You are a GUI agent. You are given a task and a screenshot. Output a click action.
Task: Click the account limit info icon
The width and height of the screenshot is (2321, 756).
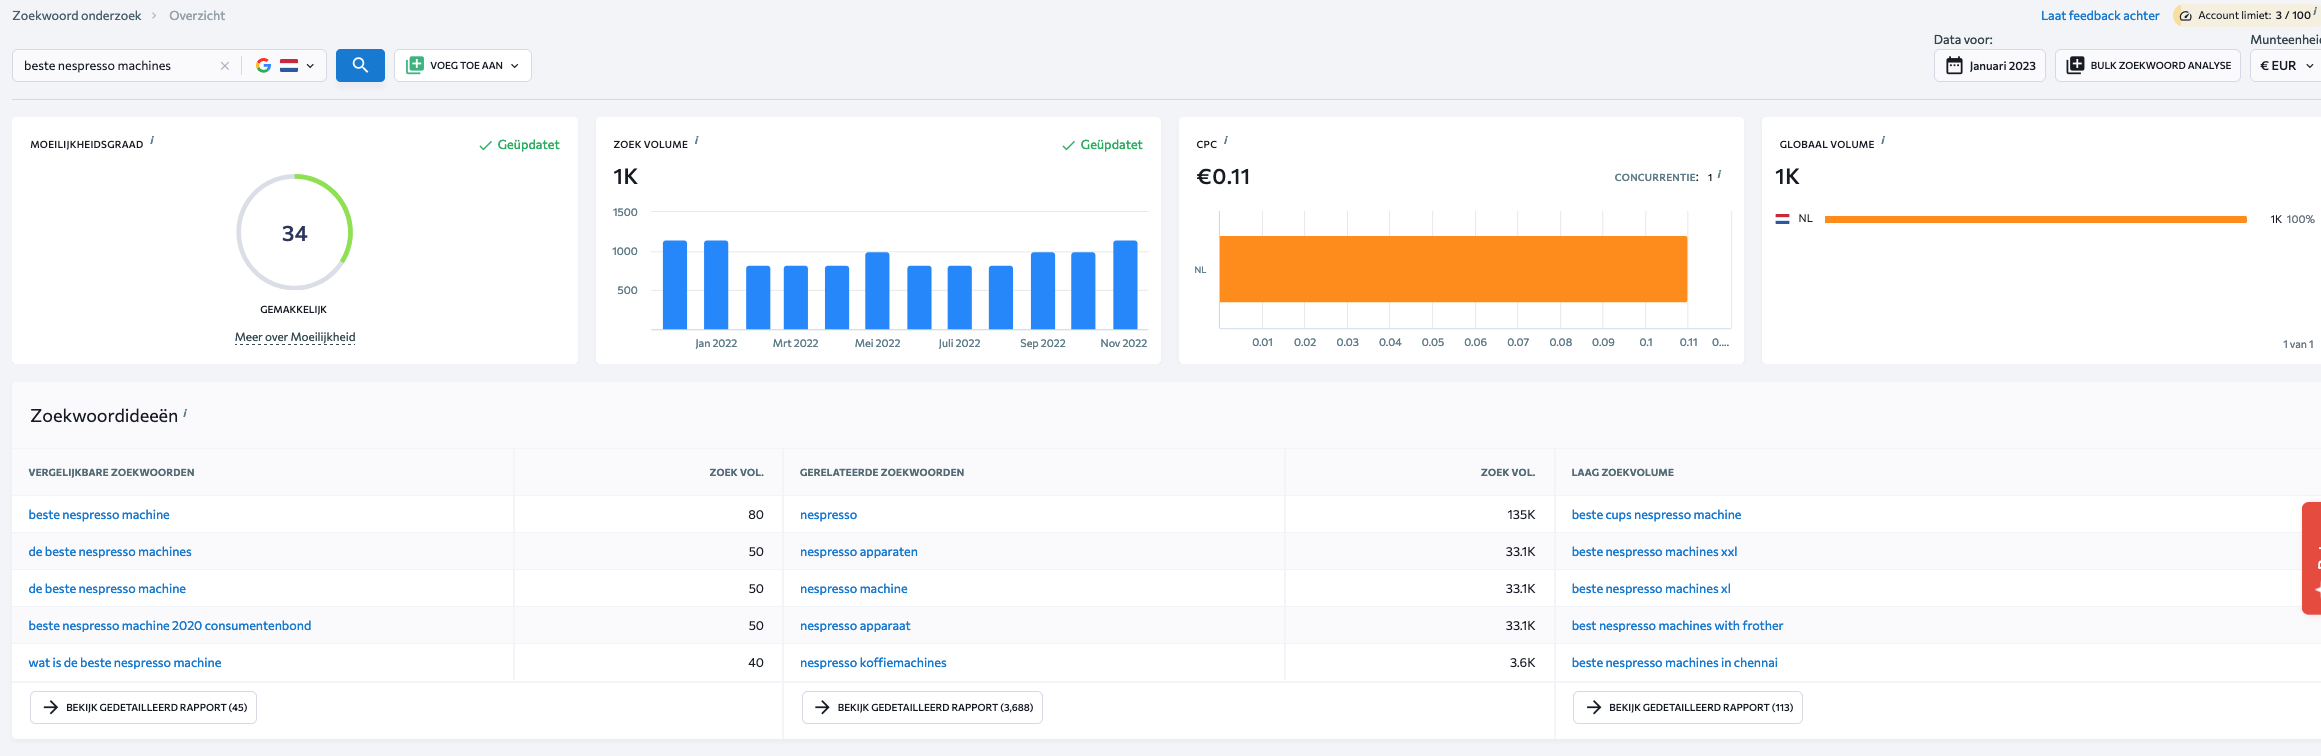pyautogui.click(x=2315, y=12)
